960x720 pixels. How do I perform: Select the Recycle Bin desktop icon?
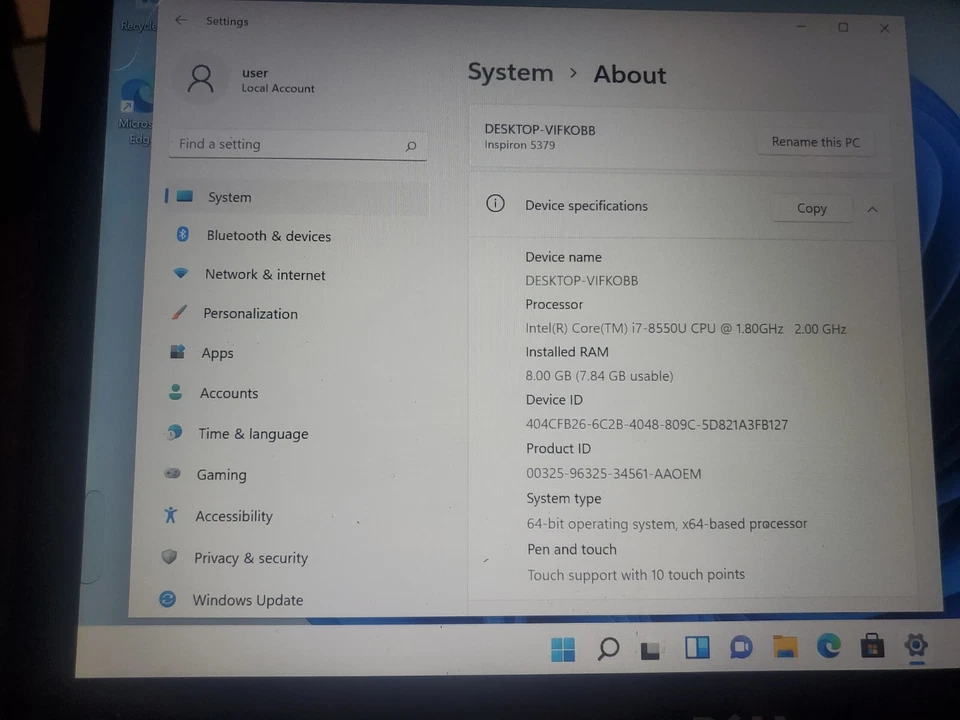[x=138, y=17]
